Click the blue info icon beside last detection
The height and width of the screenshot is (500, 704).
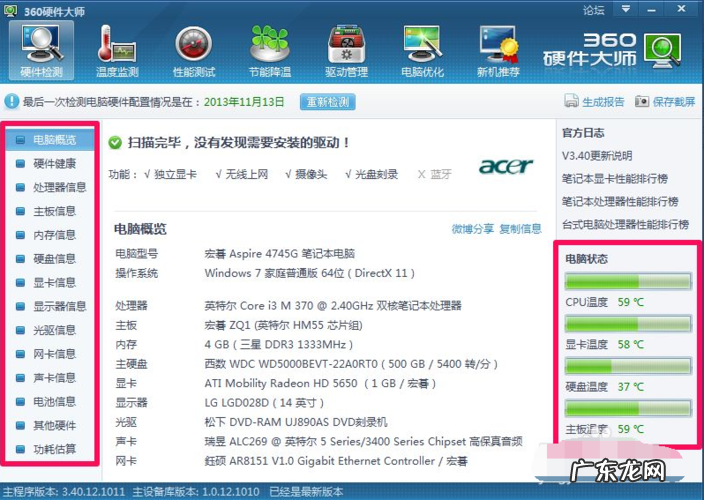tap(12, 101)
